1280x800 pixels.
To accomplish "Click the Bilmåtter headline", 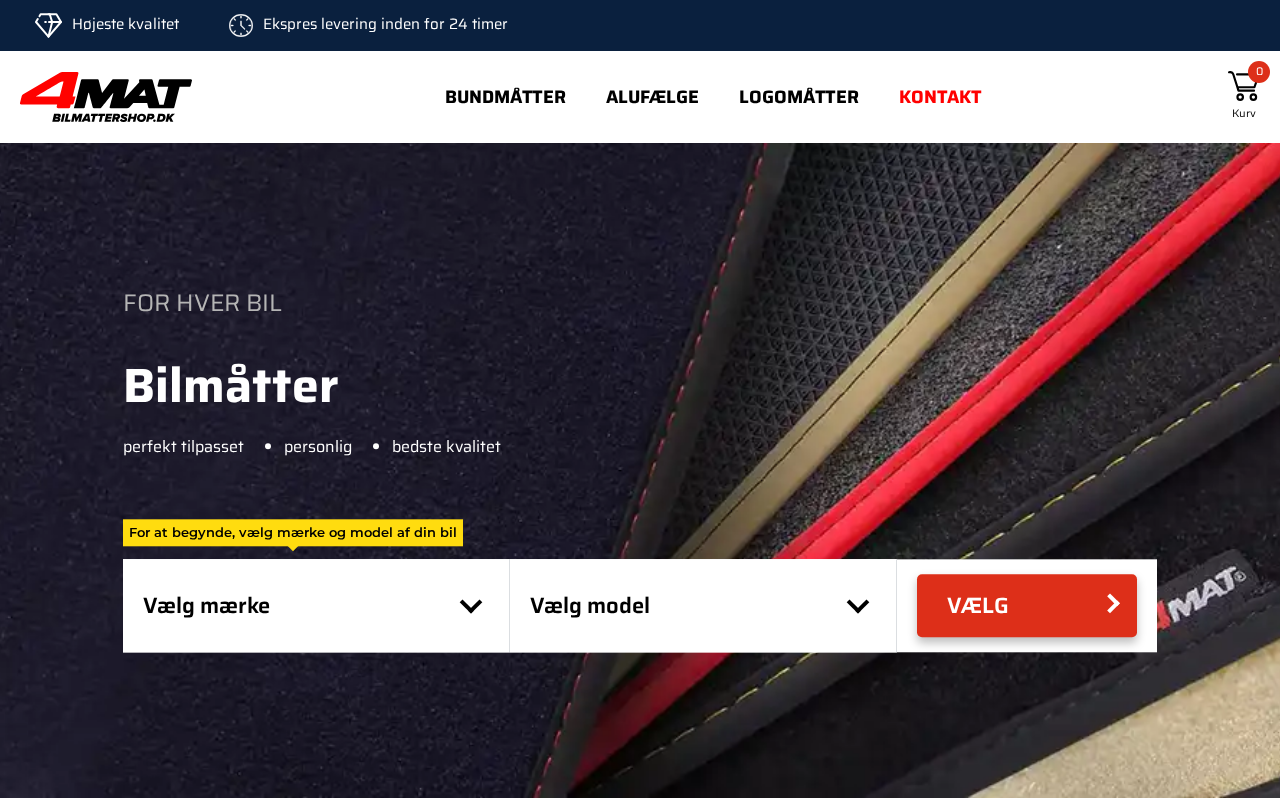I will point(231,387).
